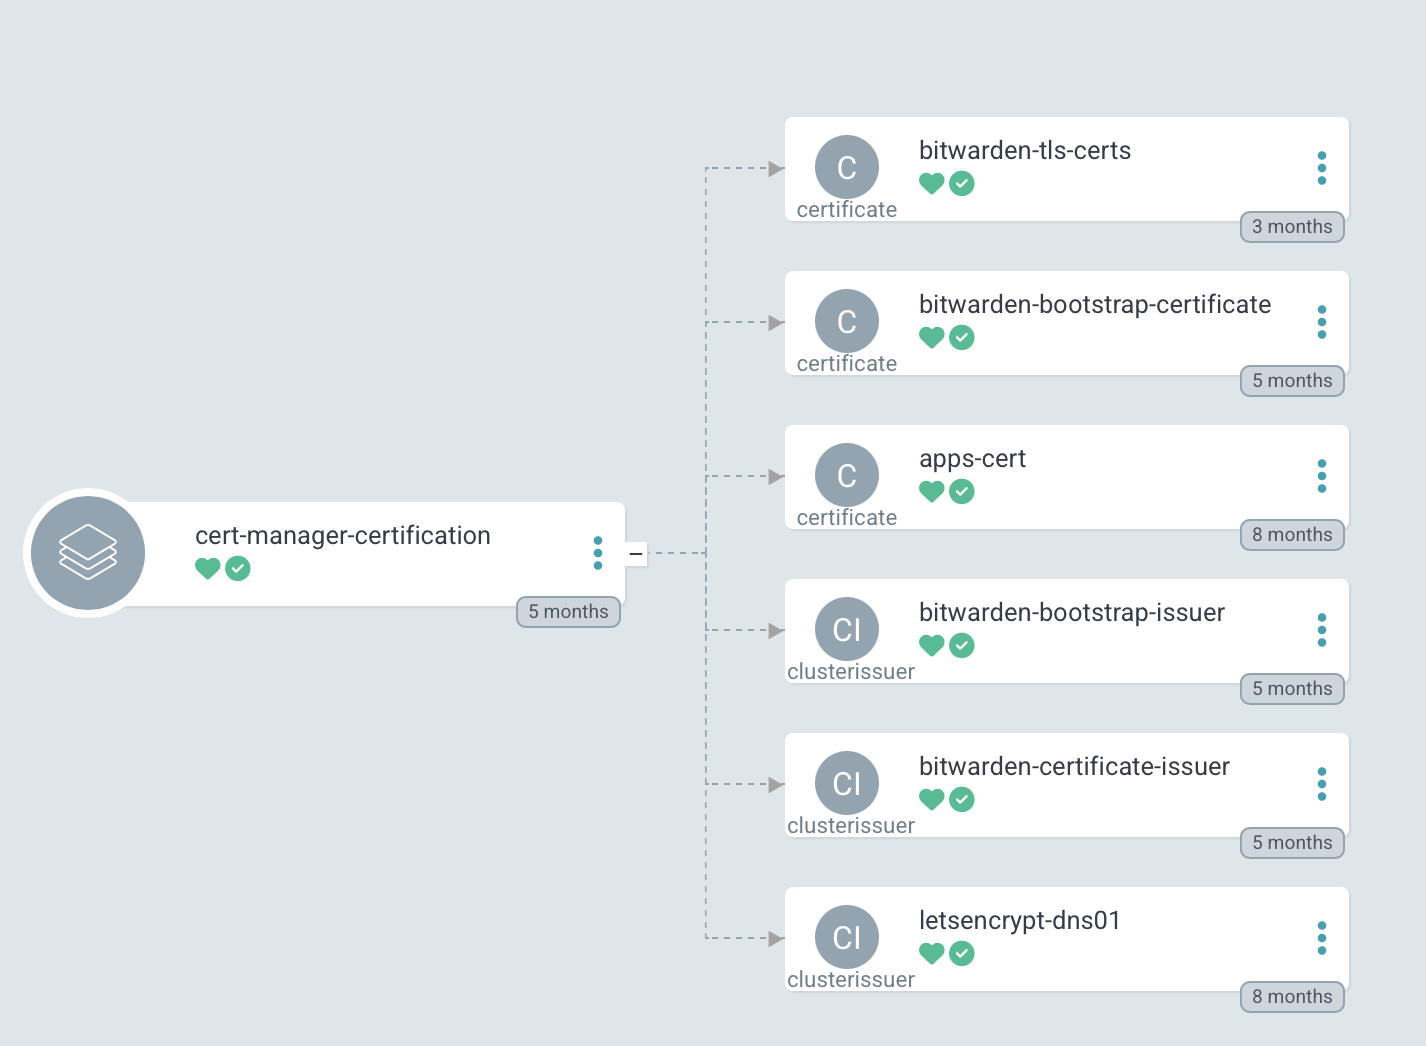Viewport: 1426px width, 1046px height.
Task: Select the bitwarden-certificate-issuer node name
Action: tap(1074, 767)
